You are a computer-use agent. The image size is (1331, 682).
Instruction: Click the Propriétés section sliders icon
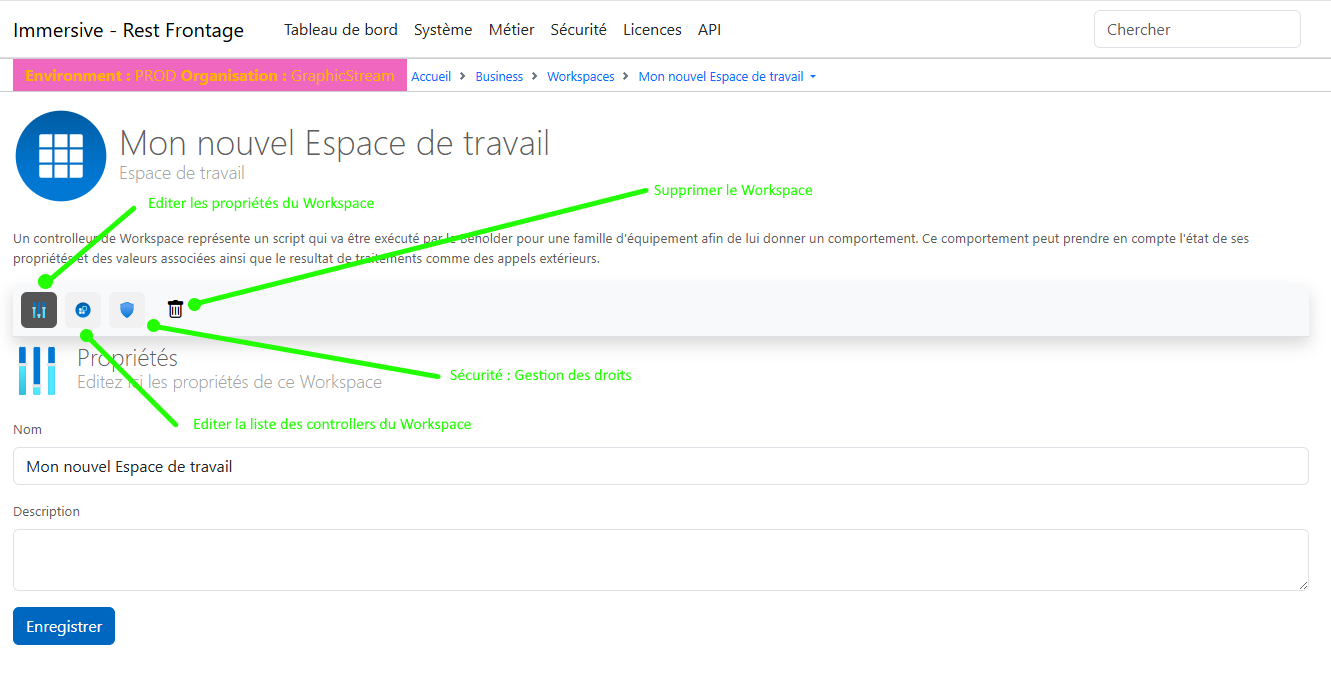37,371
